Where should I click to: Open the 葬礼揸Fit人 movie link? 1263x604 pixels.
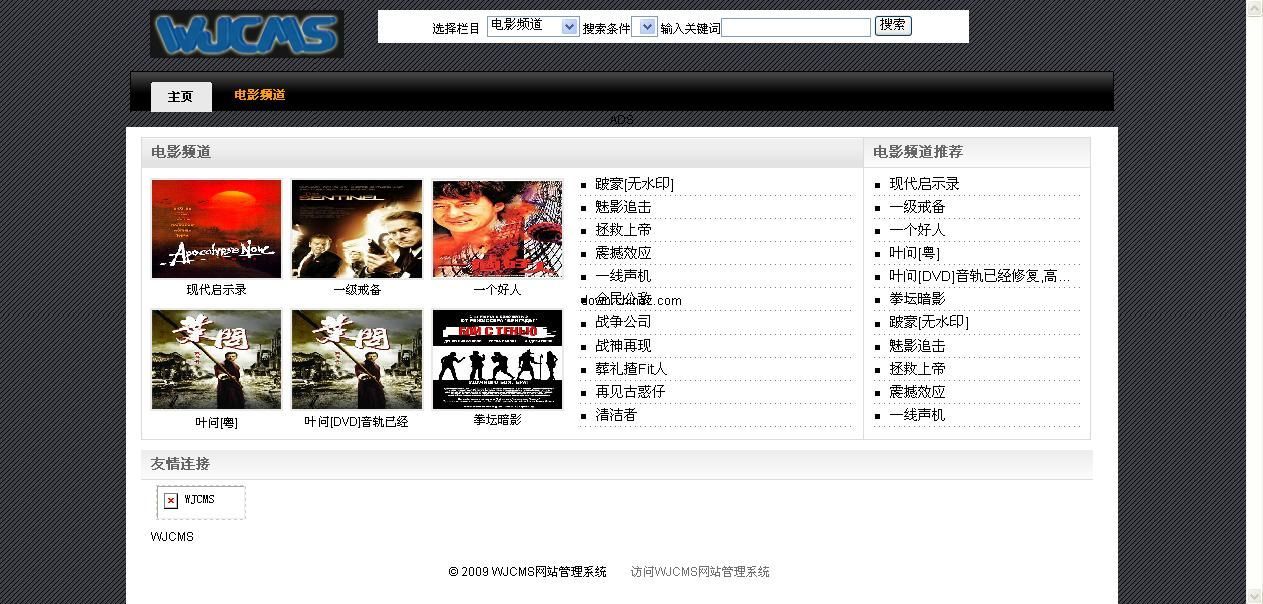pos(631,369)
